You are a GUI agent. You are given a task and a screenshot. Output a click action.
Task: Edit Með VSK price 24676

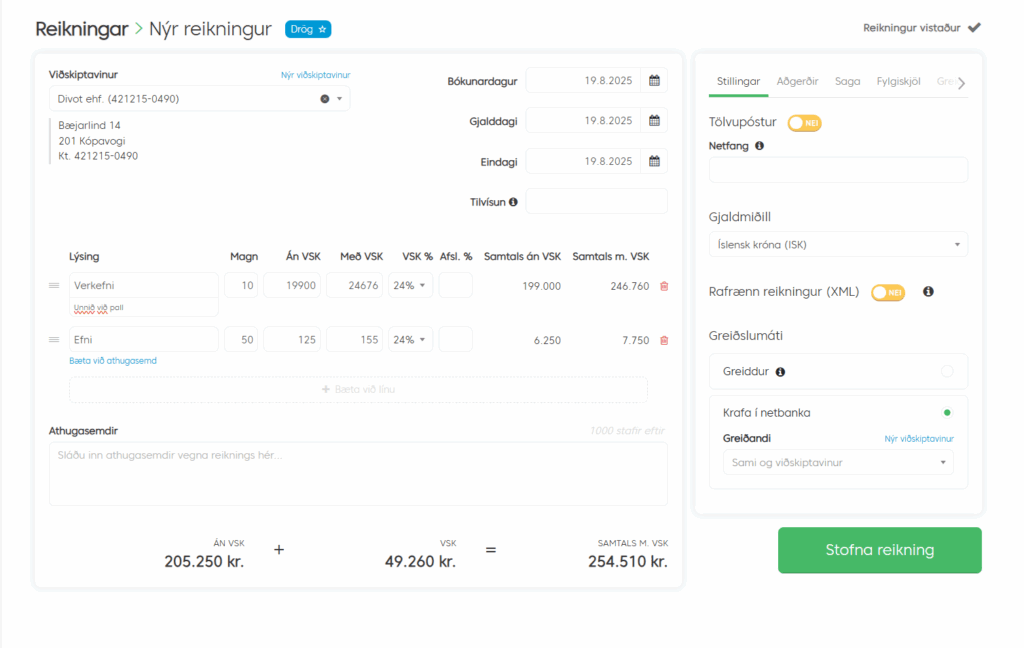[355, 285]
